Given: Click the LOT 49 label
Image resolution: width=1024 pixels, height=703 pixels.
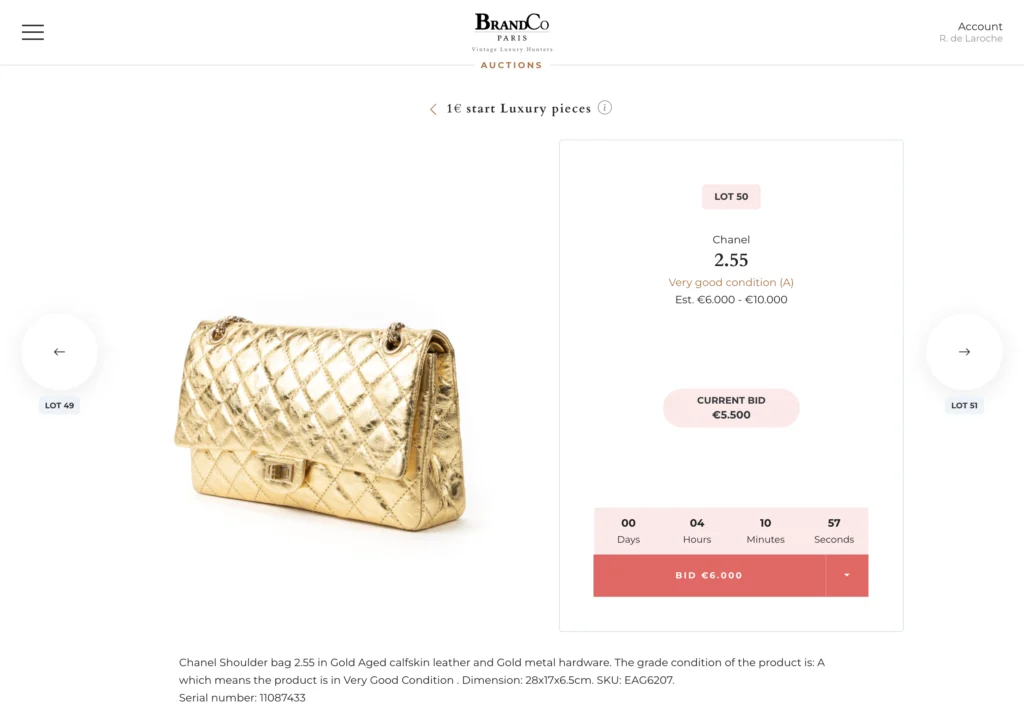Looking at the screenshot, I should click(x=59, y=406).
